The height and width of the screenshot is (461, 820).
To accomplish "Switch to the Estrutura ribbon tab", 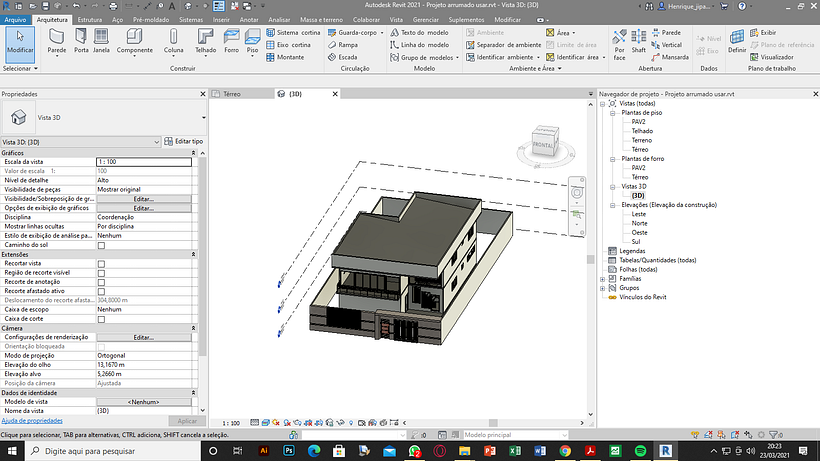I will (x=89, y=19).
